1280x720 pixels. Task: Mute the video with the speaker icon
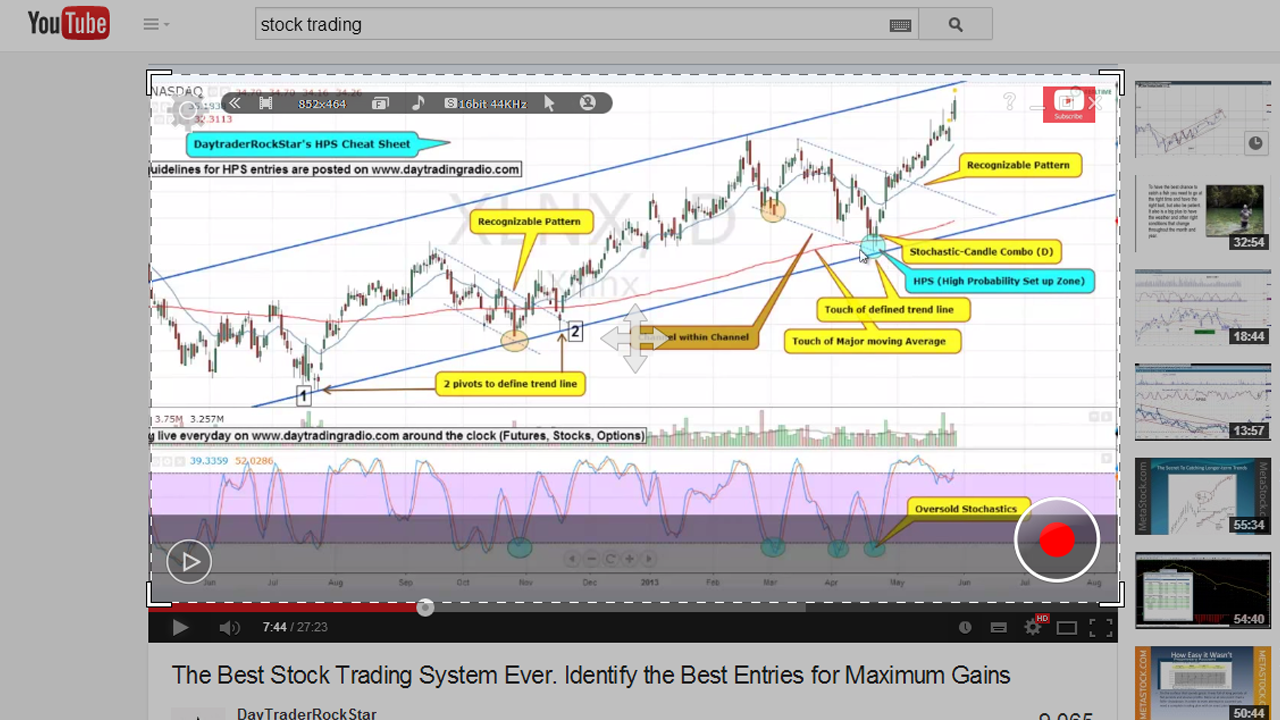click(x=229, y=627)
